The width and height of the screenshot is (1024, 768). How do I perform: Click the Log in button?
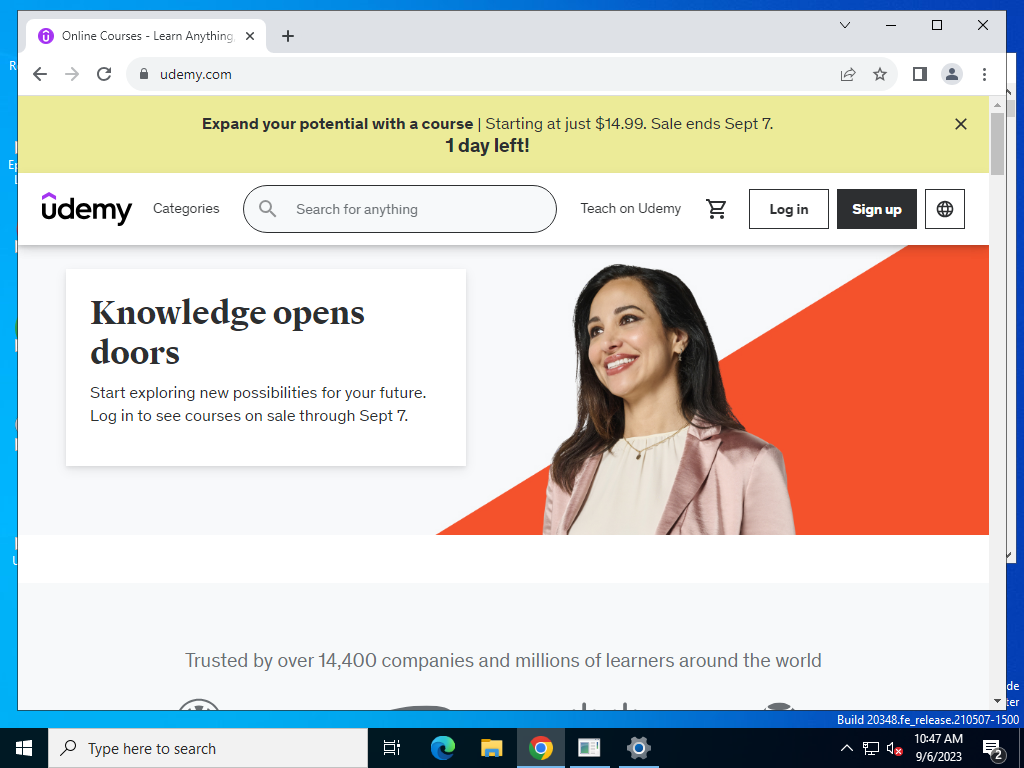point(789,209)
